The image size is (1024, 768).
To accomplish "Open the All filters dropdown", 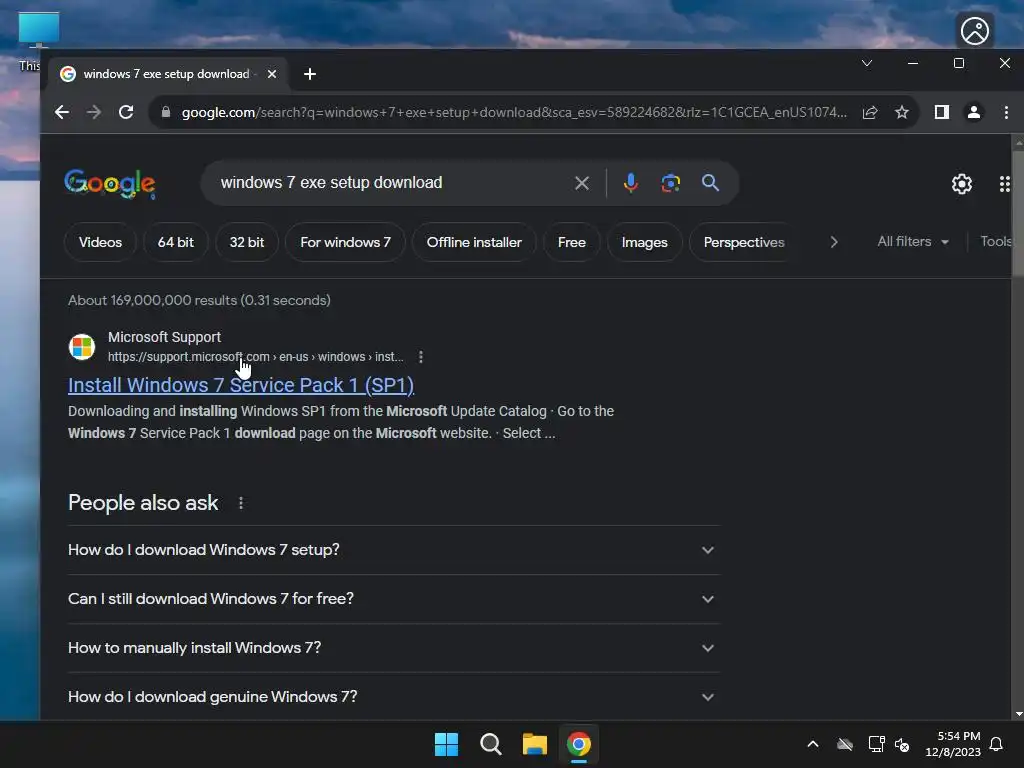I will (913, 242).
